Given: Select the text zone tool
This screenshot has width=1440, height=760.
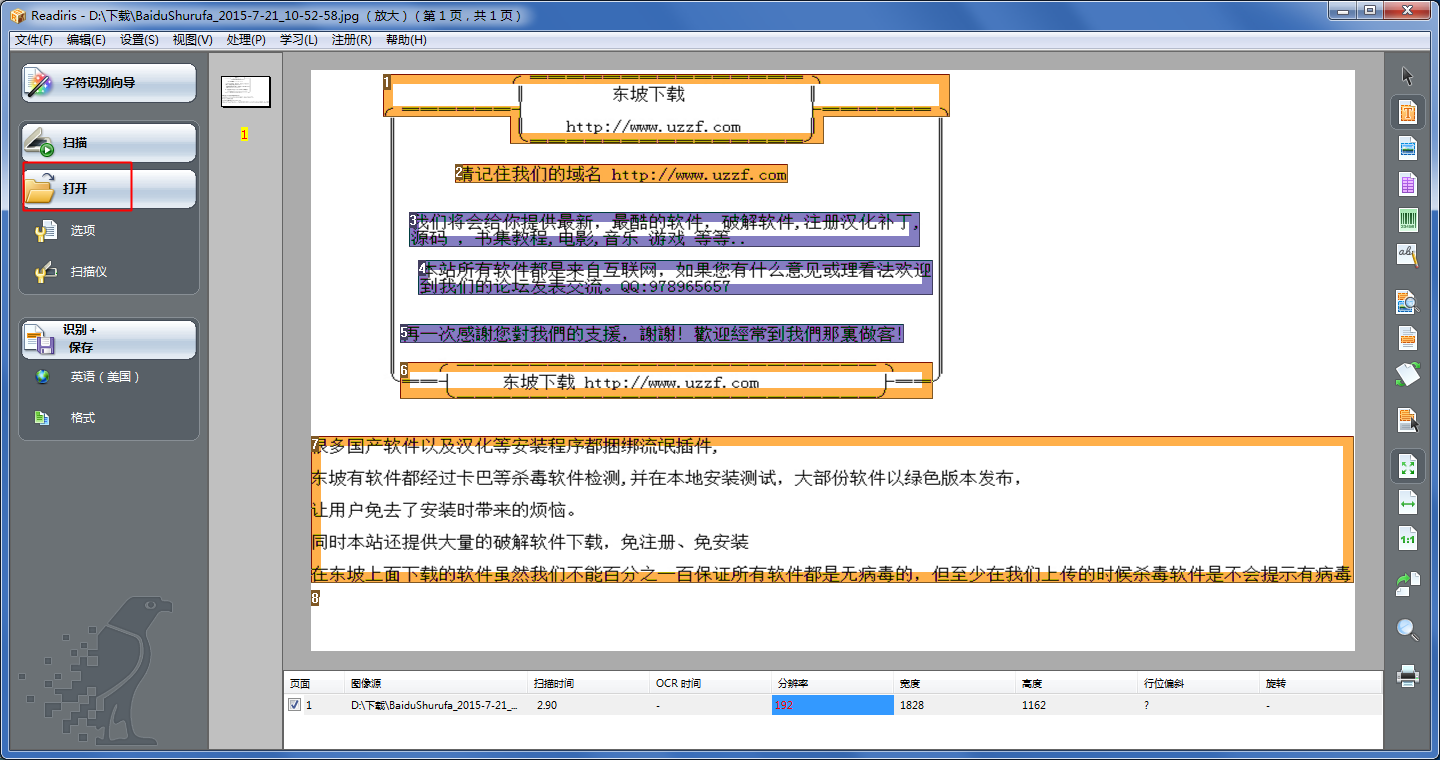Looking at the screenshot, I should (x=1408, y=112).
